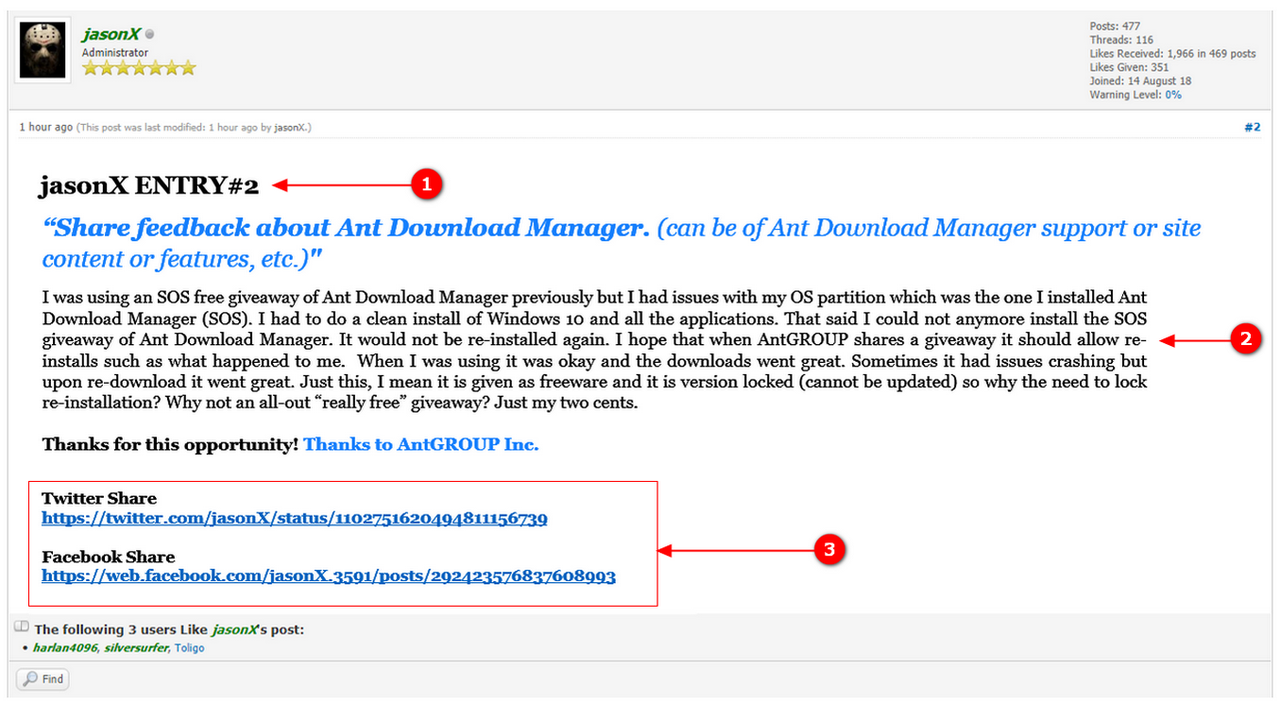Click the administrator star rating row
1280x706 pixels.
tap(138, 68)
